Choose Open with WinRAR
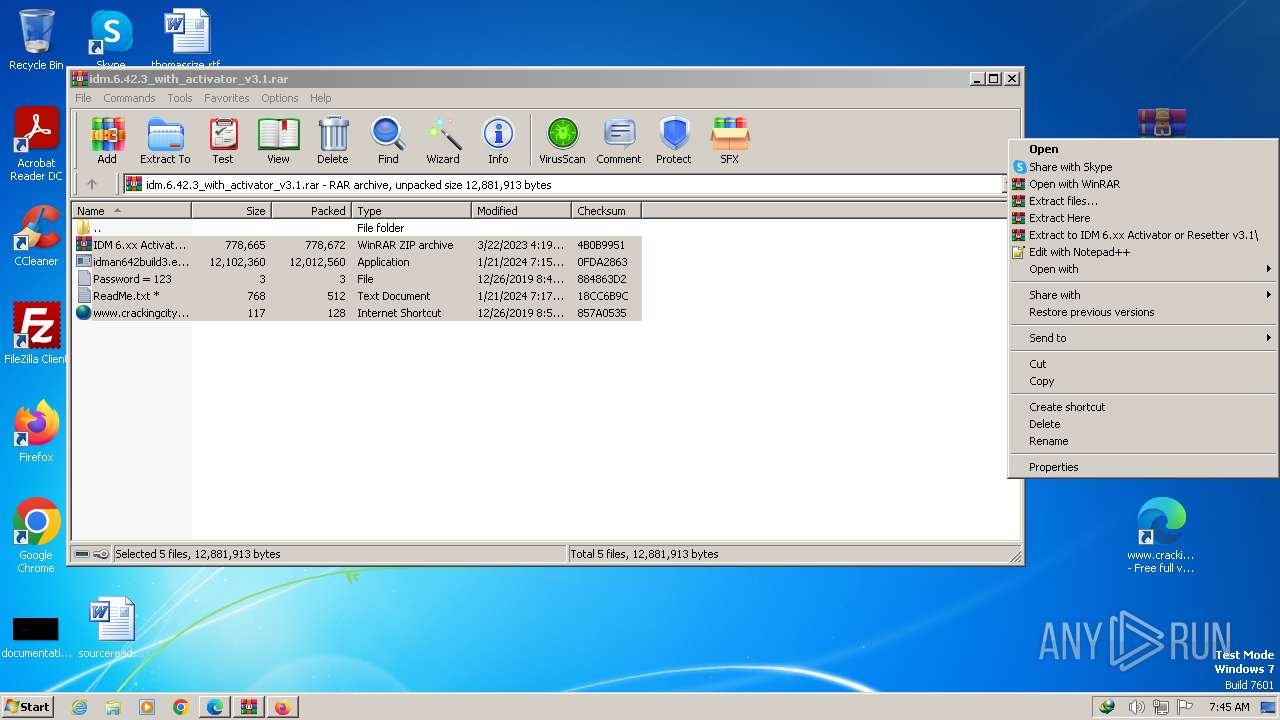This screenshot has height=720, width=1280. click(1143, 184)
